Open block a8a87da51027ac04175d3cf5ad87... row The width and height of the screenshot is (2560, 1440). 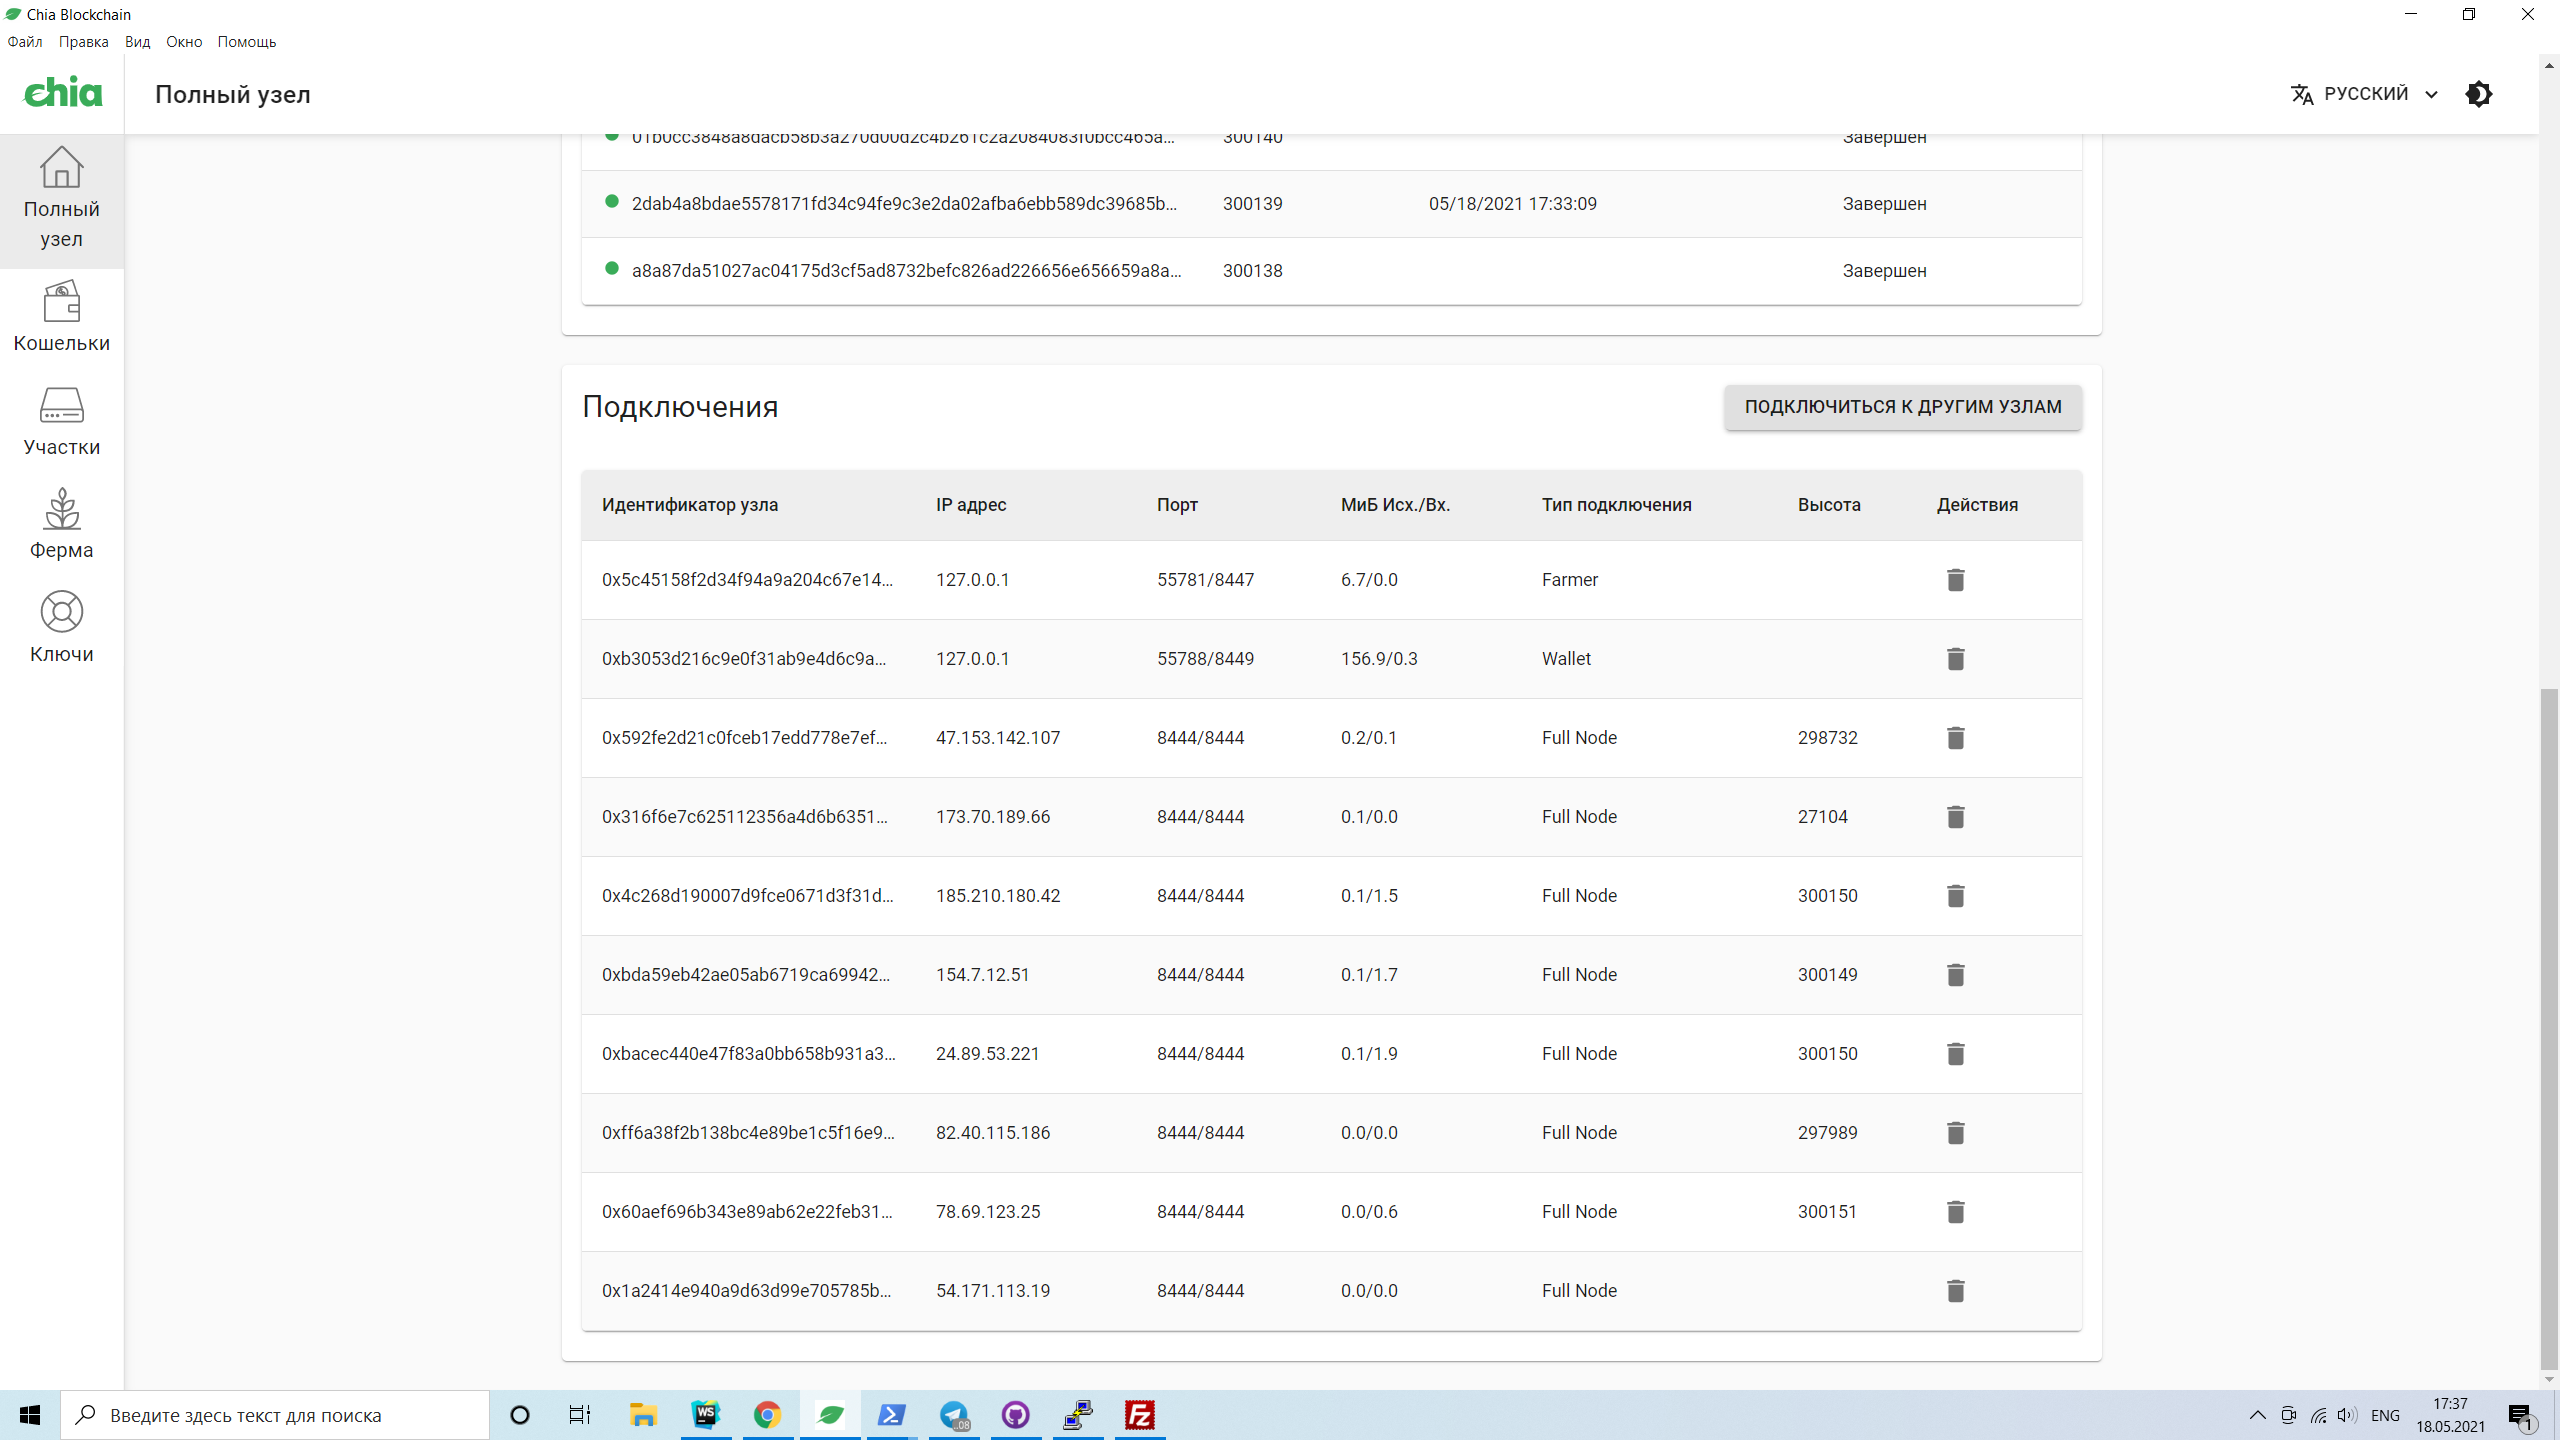[x=1332, y=271]
